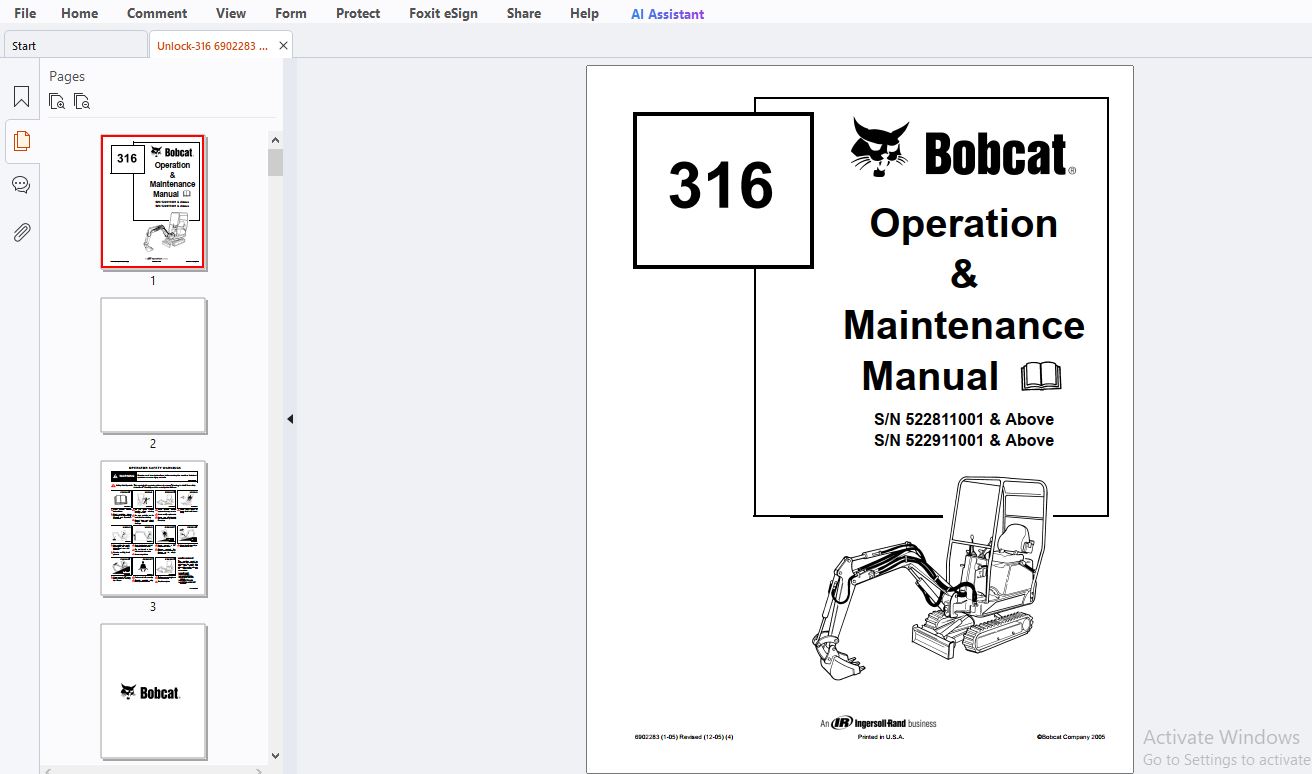The width and height of the screenshot is (1312, 774).
Task: Open the Foxit eSign tab
Action: (x=443, y=13)
